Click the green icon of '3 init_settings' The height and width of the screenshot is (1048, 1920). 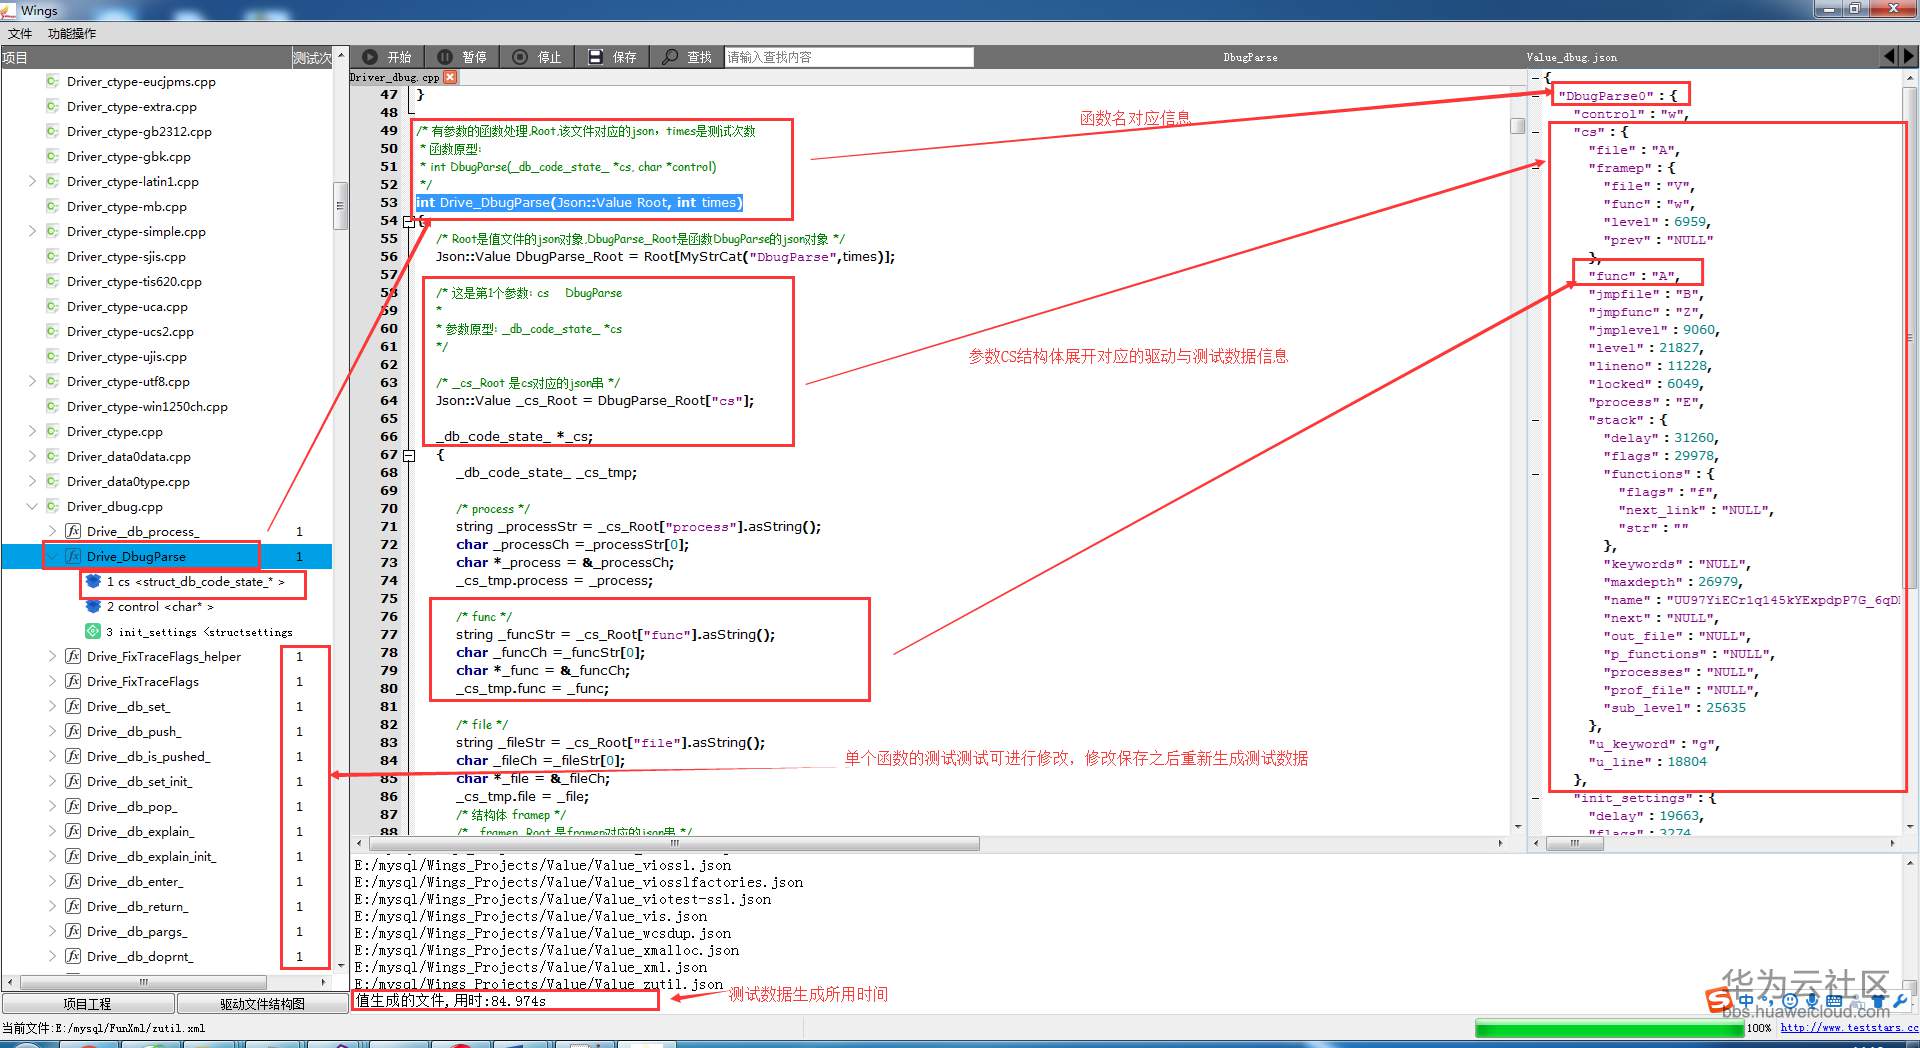pos(93,631)
